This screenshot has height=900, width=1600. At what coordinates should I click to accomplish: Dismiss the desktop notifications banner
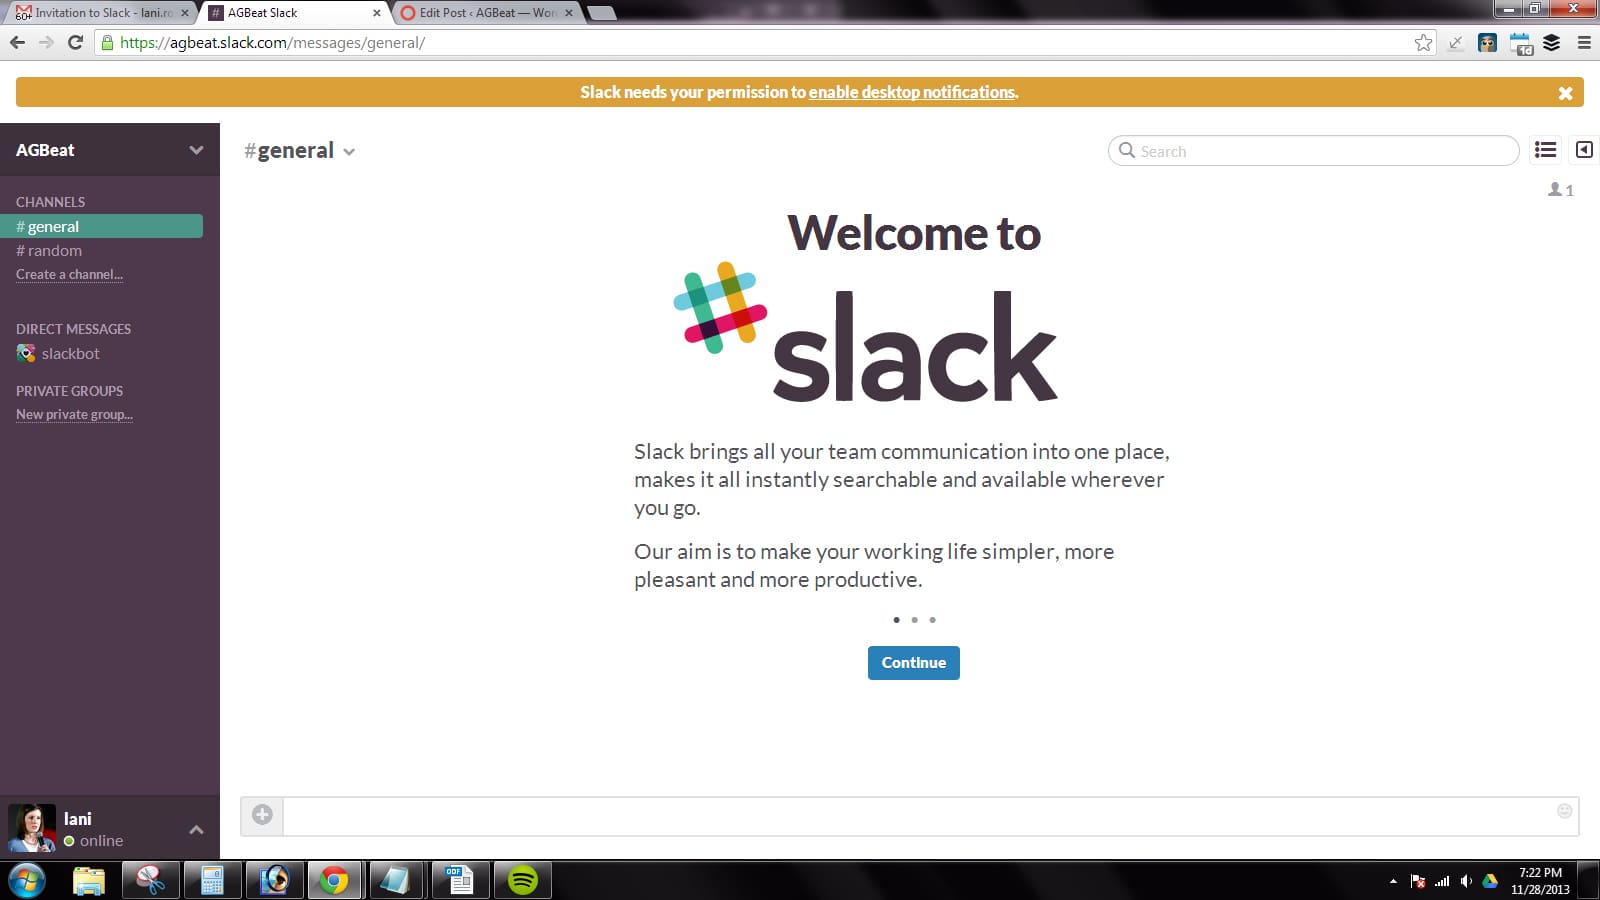(1565, 93)
